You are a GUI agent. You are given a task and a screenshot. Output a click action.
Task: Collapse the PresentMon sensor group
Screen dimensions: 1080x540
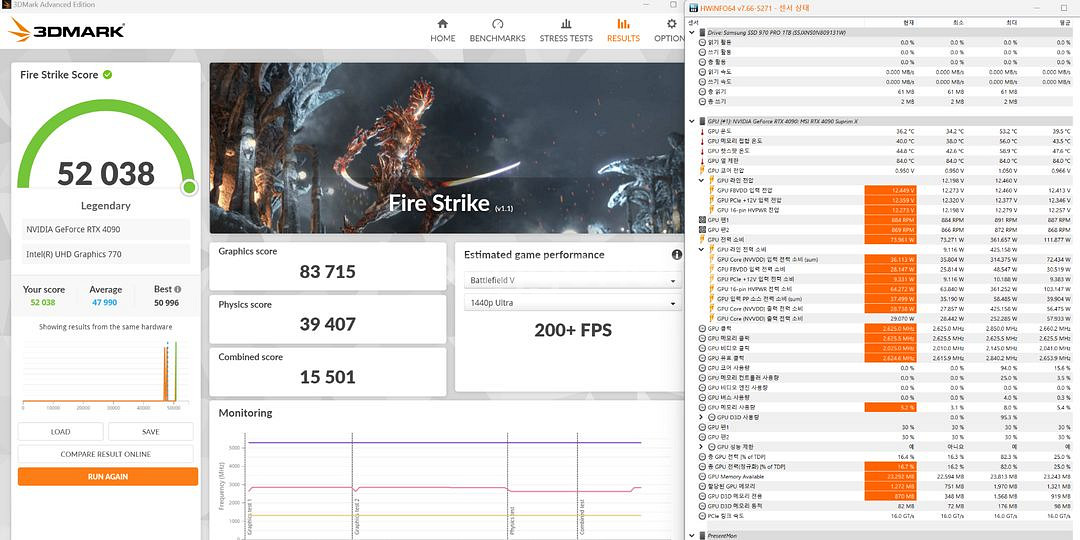[x=692, y=535]
